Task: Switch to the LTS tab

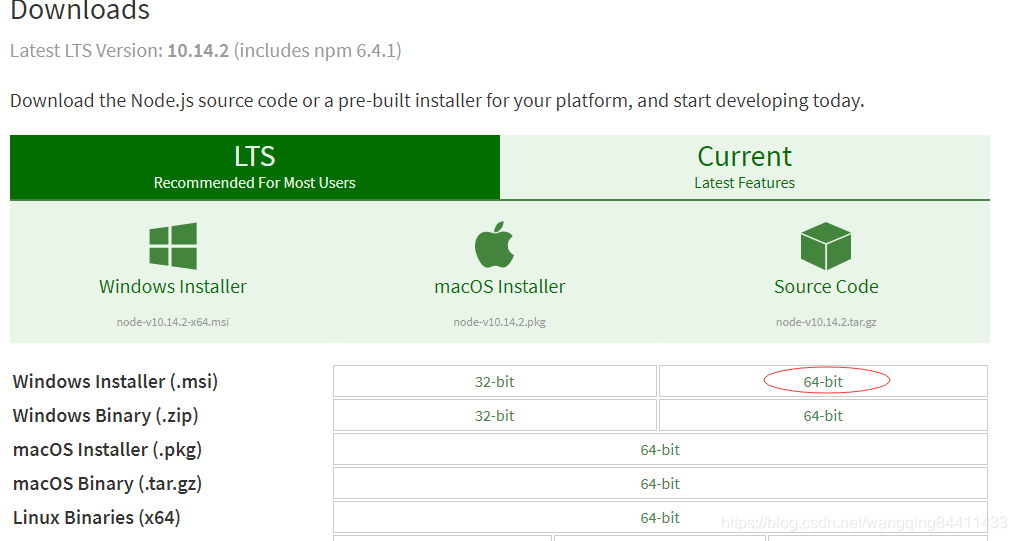Action: [x=255, y=167]
